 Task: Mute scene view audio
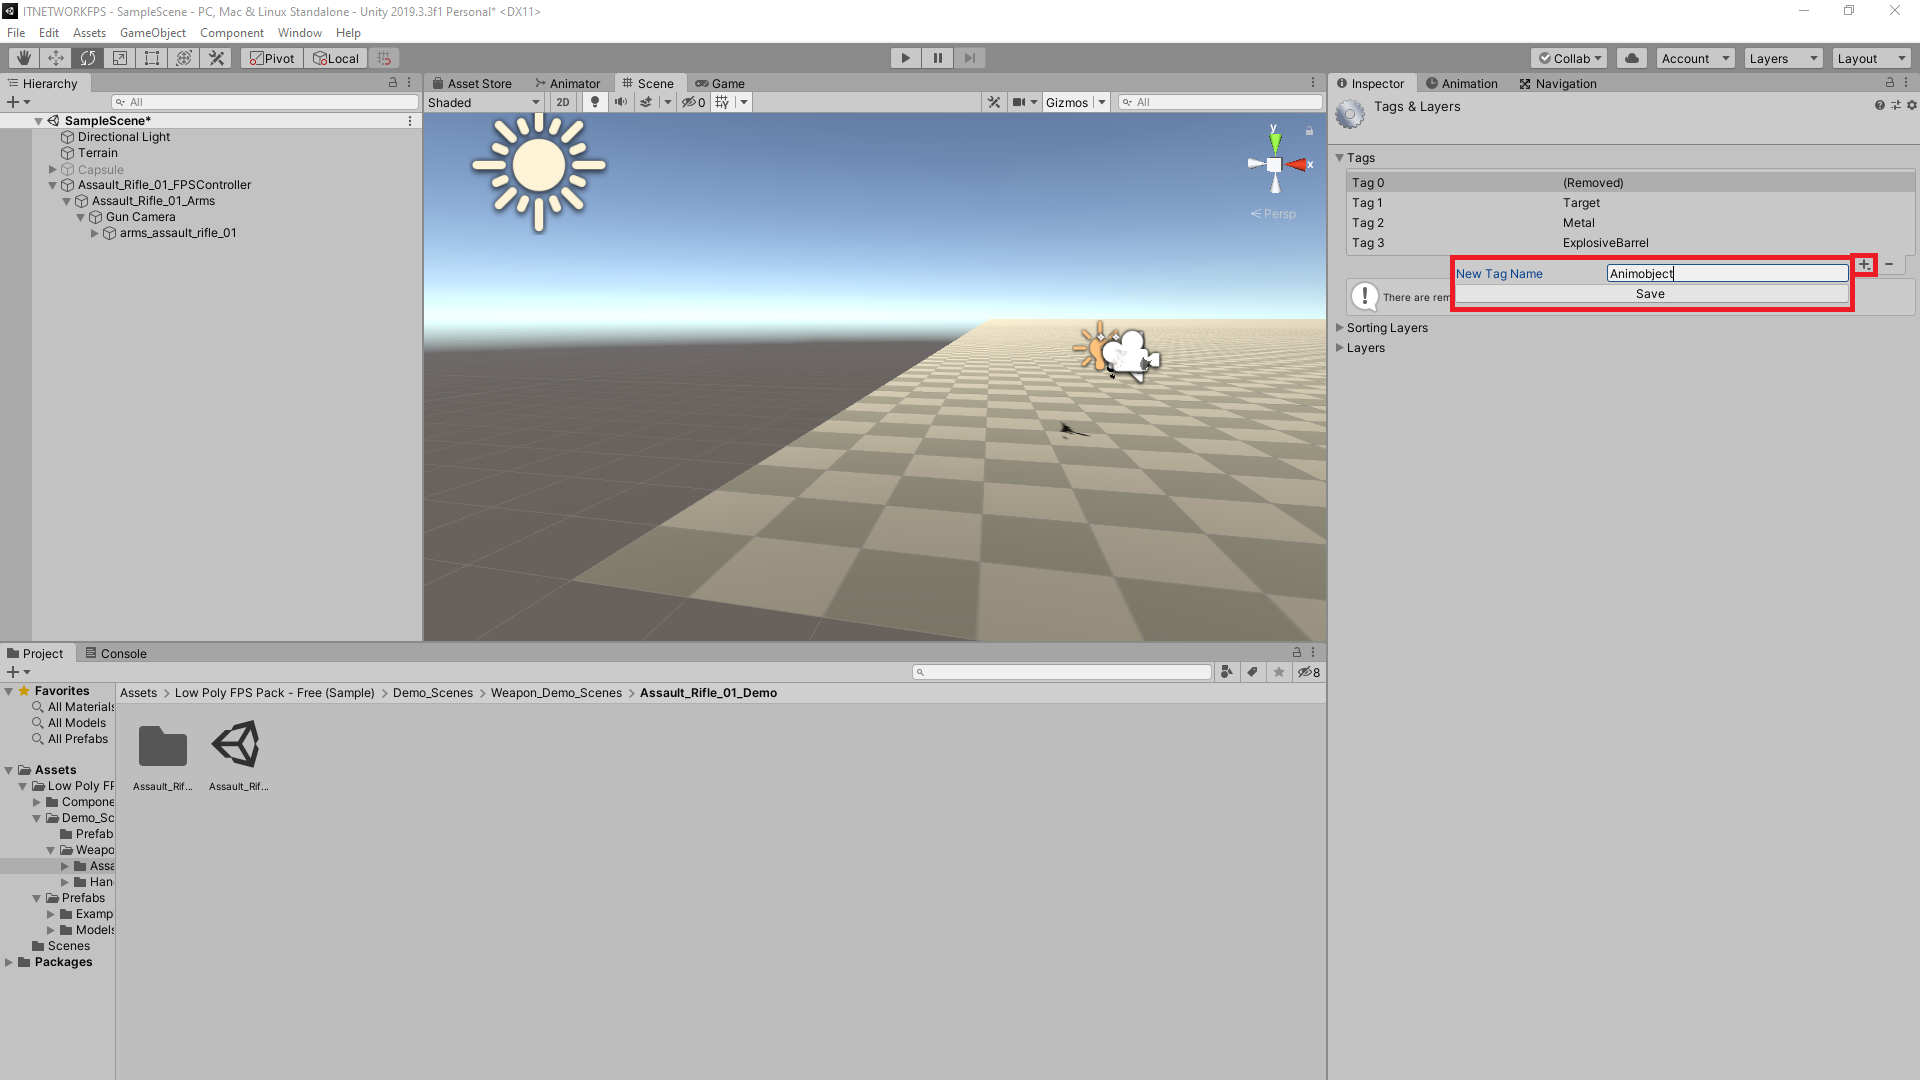pos(621,102)
